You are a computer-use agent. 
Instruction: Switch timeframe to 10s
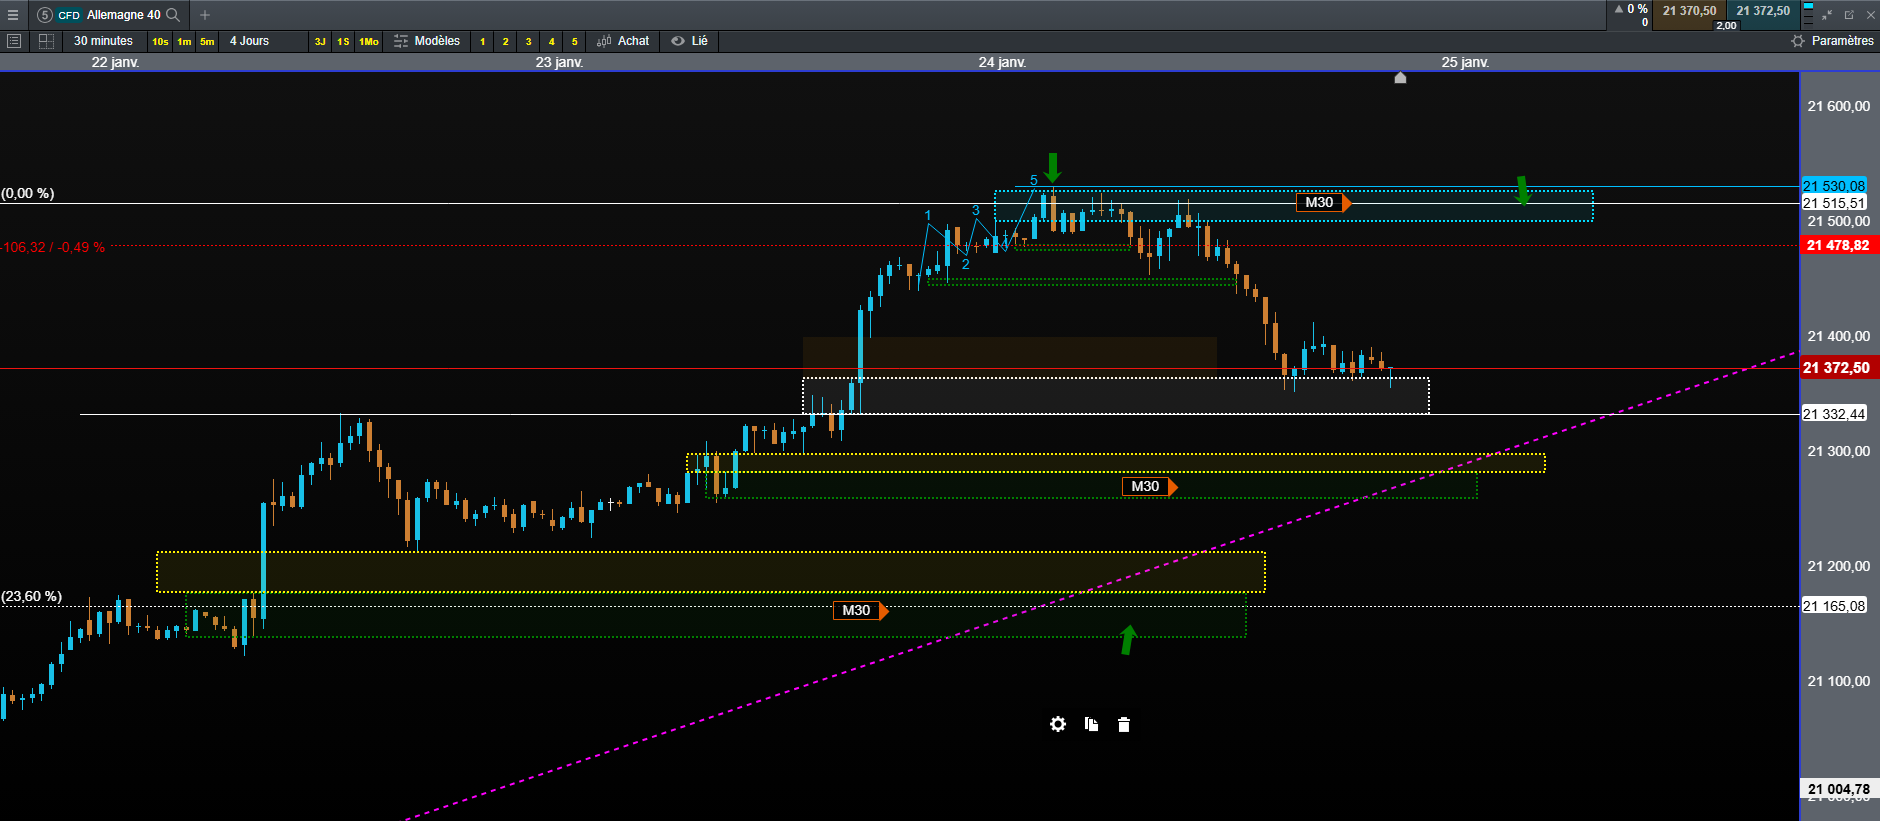[x=160, y=41]
